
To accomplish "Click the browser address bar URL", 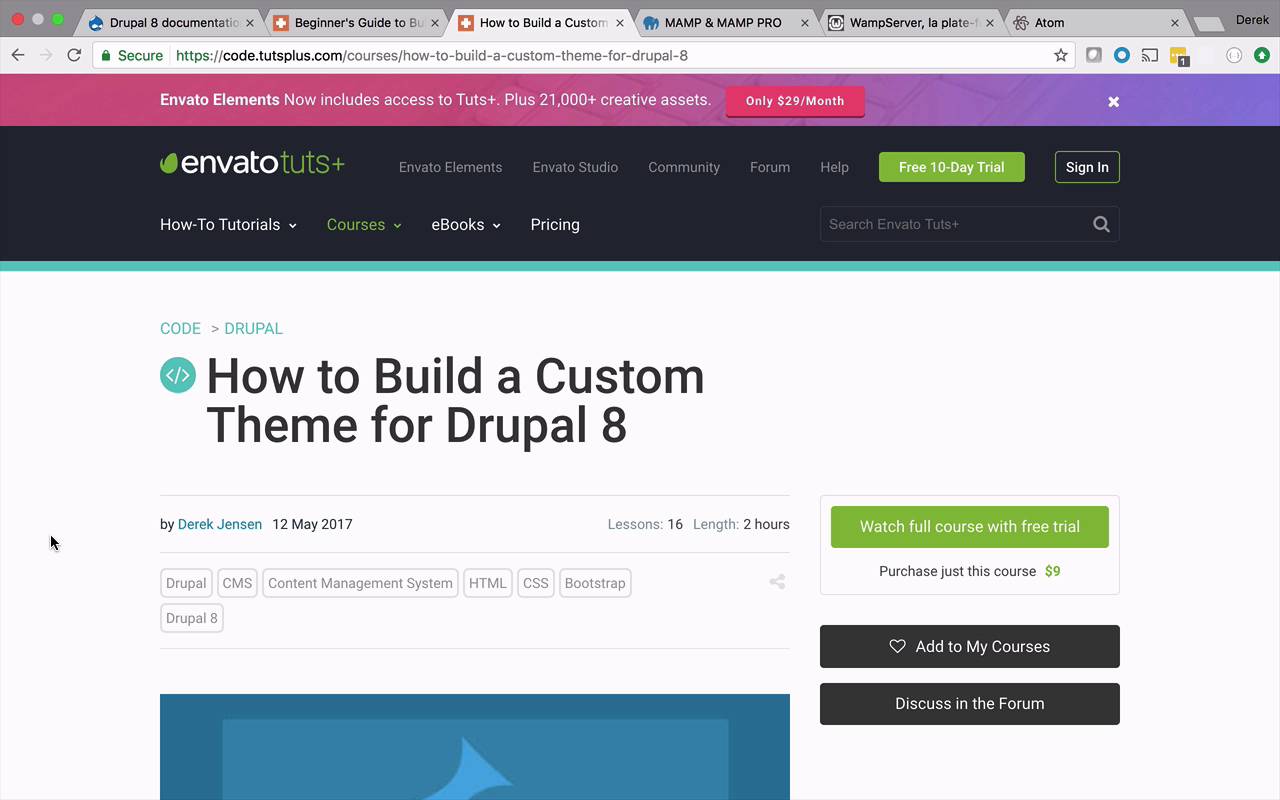I will coord(432,55).
